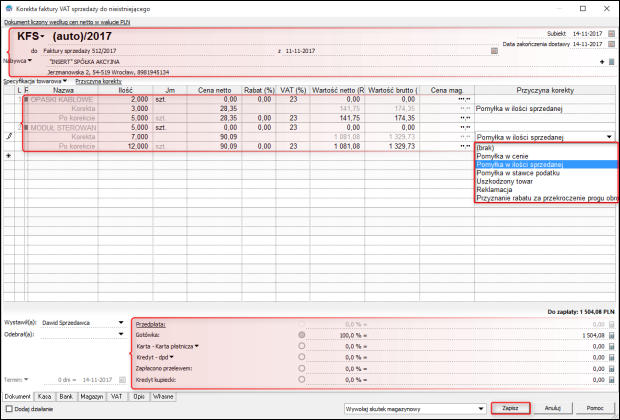Screen dimensions: 620x420
Task: Switch to the Magazyn tab
Action: 92,396
